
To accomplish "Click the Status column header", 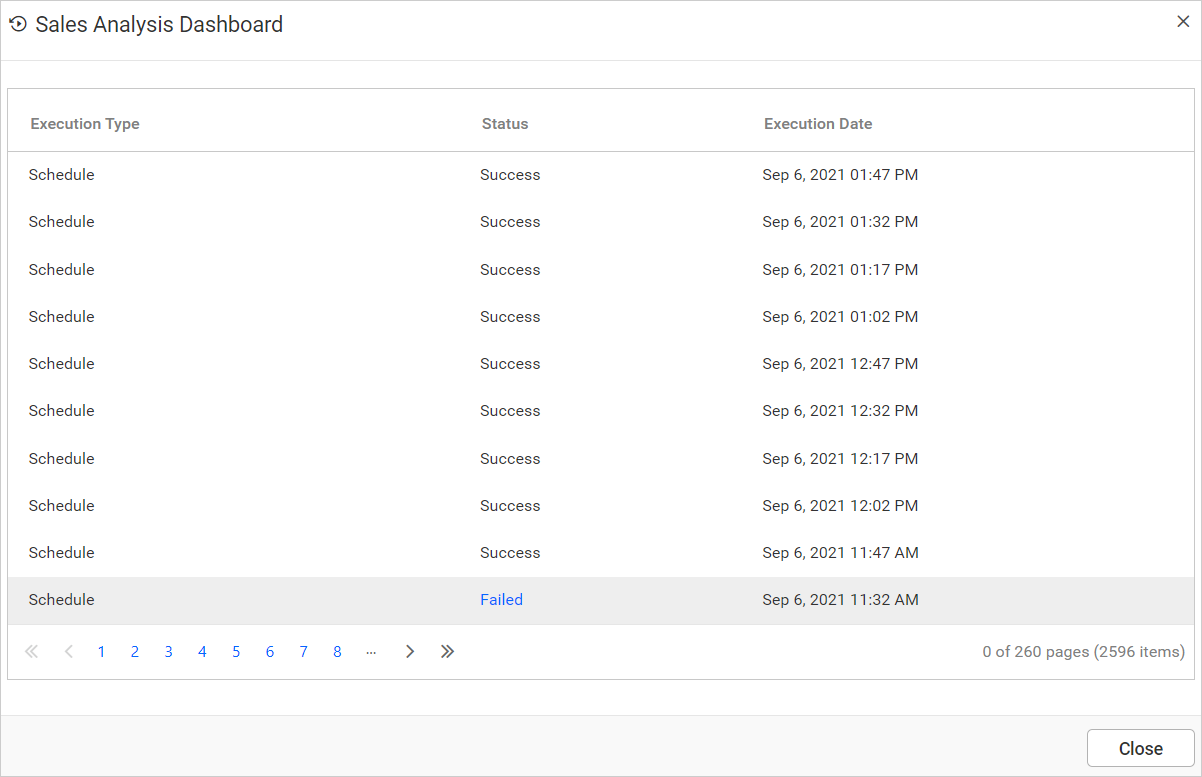I will coord(505,124).
